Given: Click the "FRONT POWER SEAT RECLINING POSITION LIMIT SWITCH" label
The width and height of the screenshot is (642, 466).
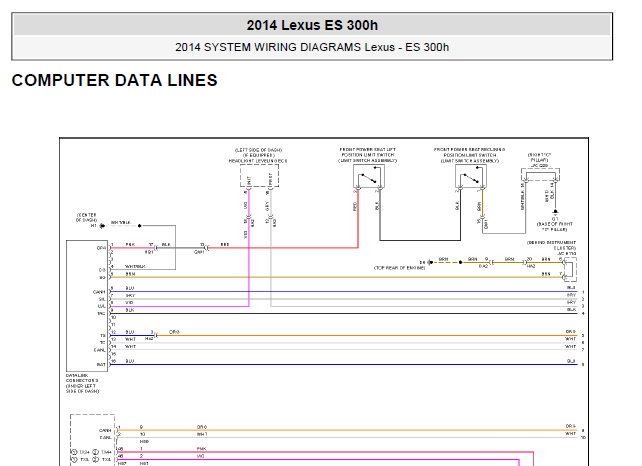Looking at the screenshot, I should point(470,152).
